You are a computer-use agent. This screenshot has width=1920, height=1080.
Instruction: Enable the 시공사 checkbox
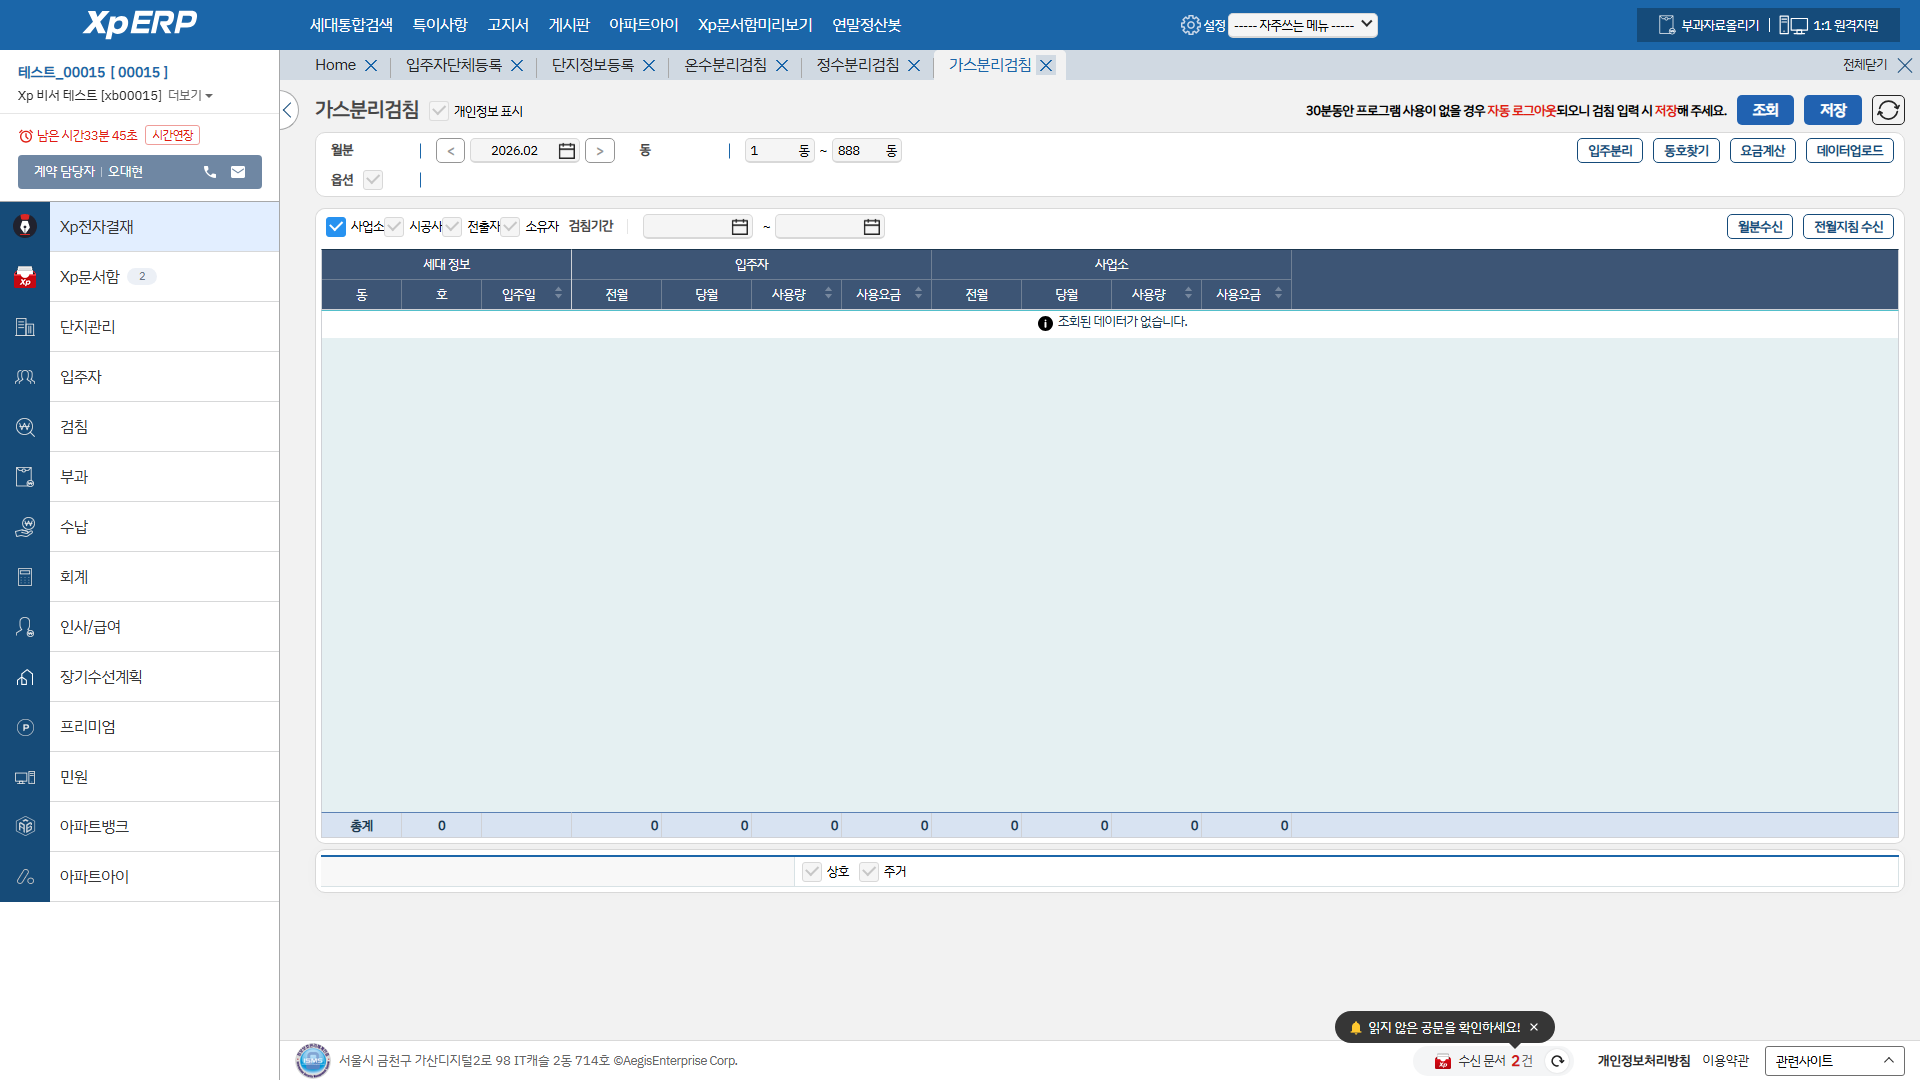click(x=395, y=227)
